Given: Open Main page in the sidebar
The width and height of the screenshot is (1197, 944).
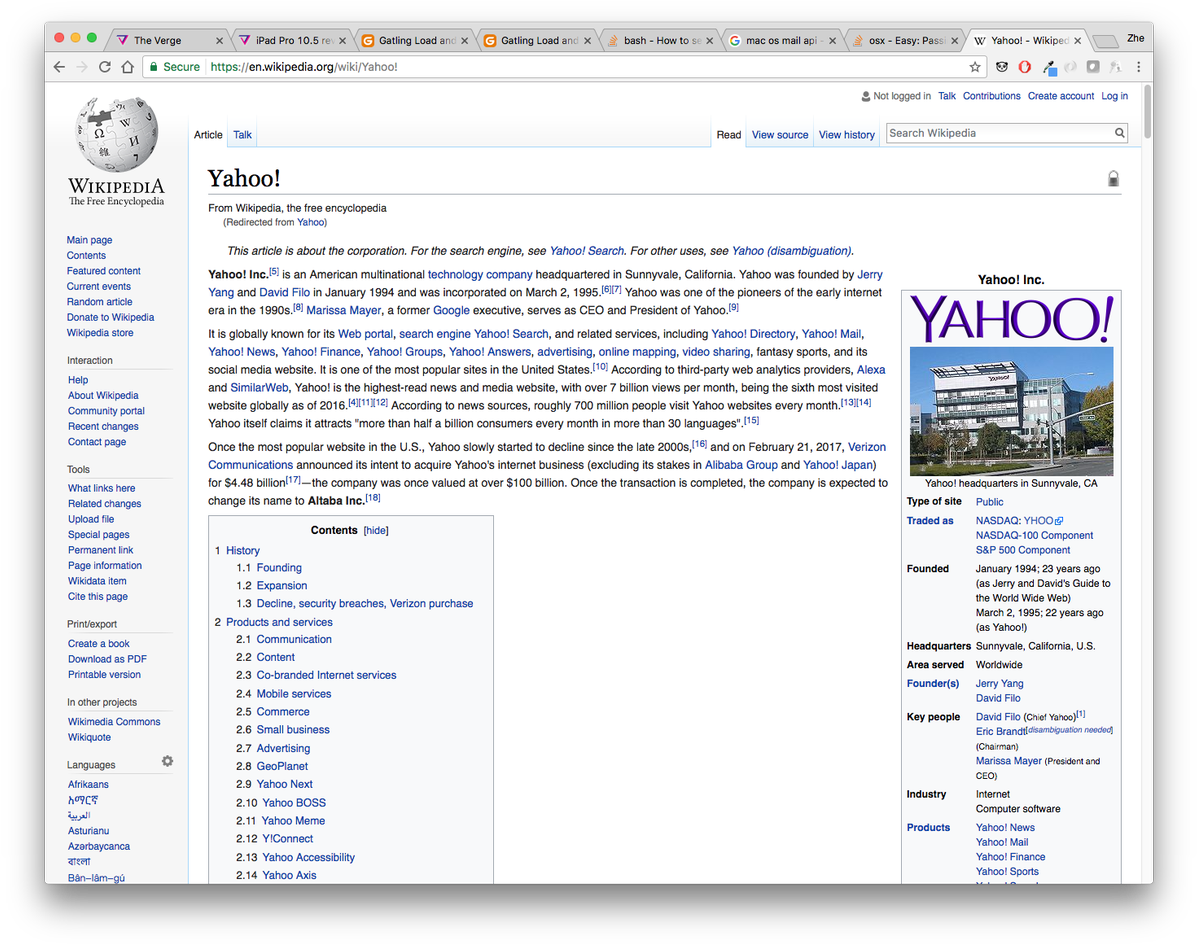Looking at the screenshot, I should pyautogui.click(x=89, y=240).
